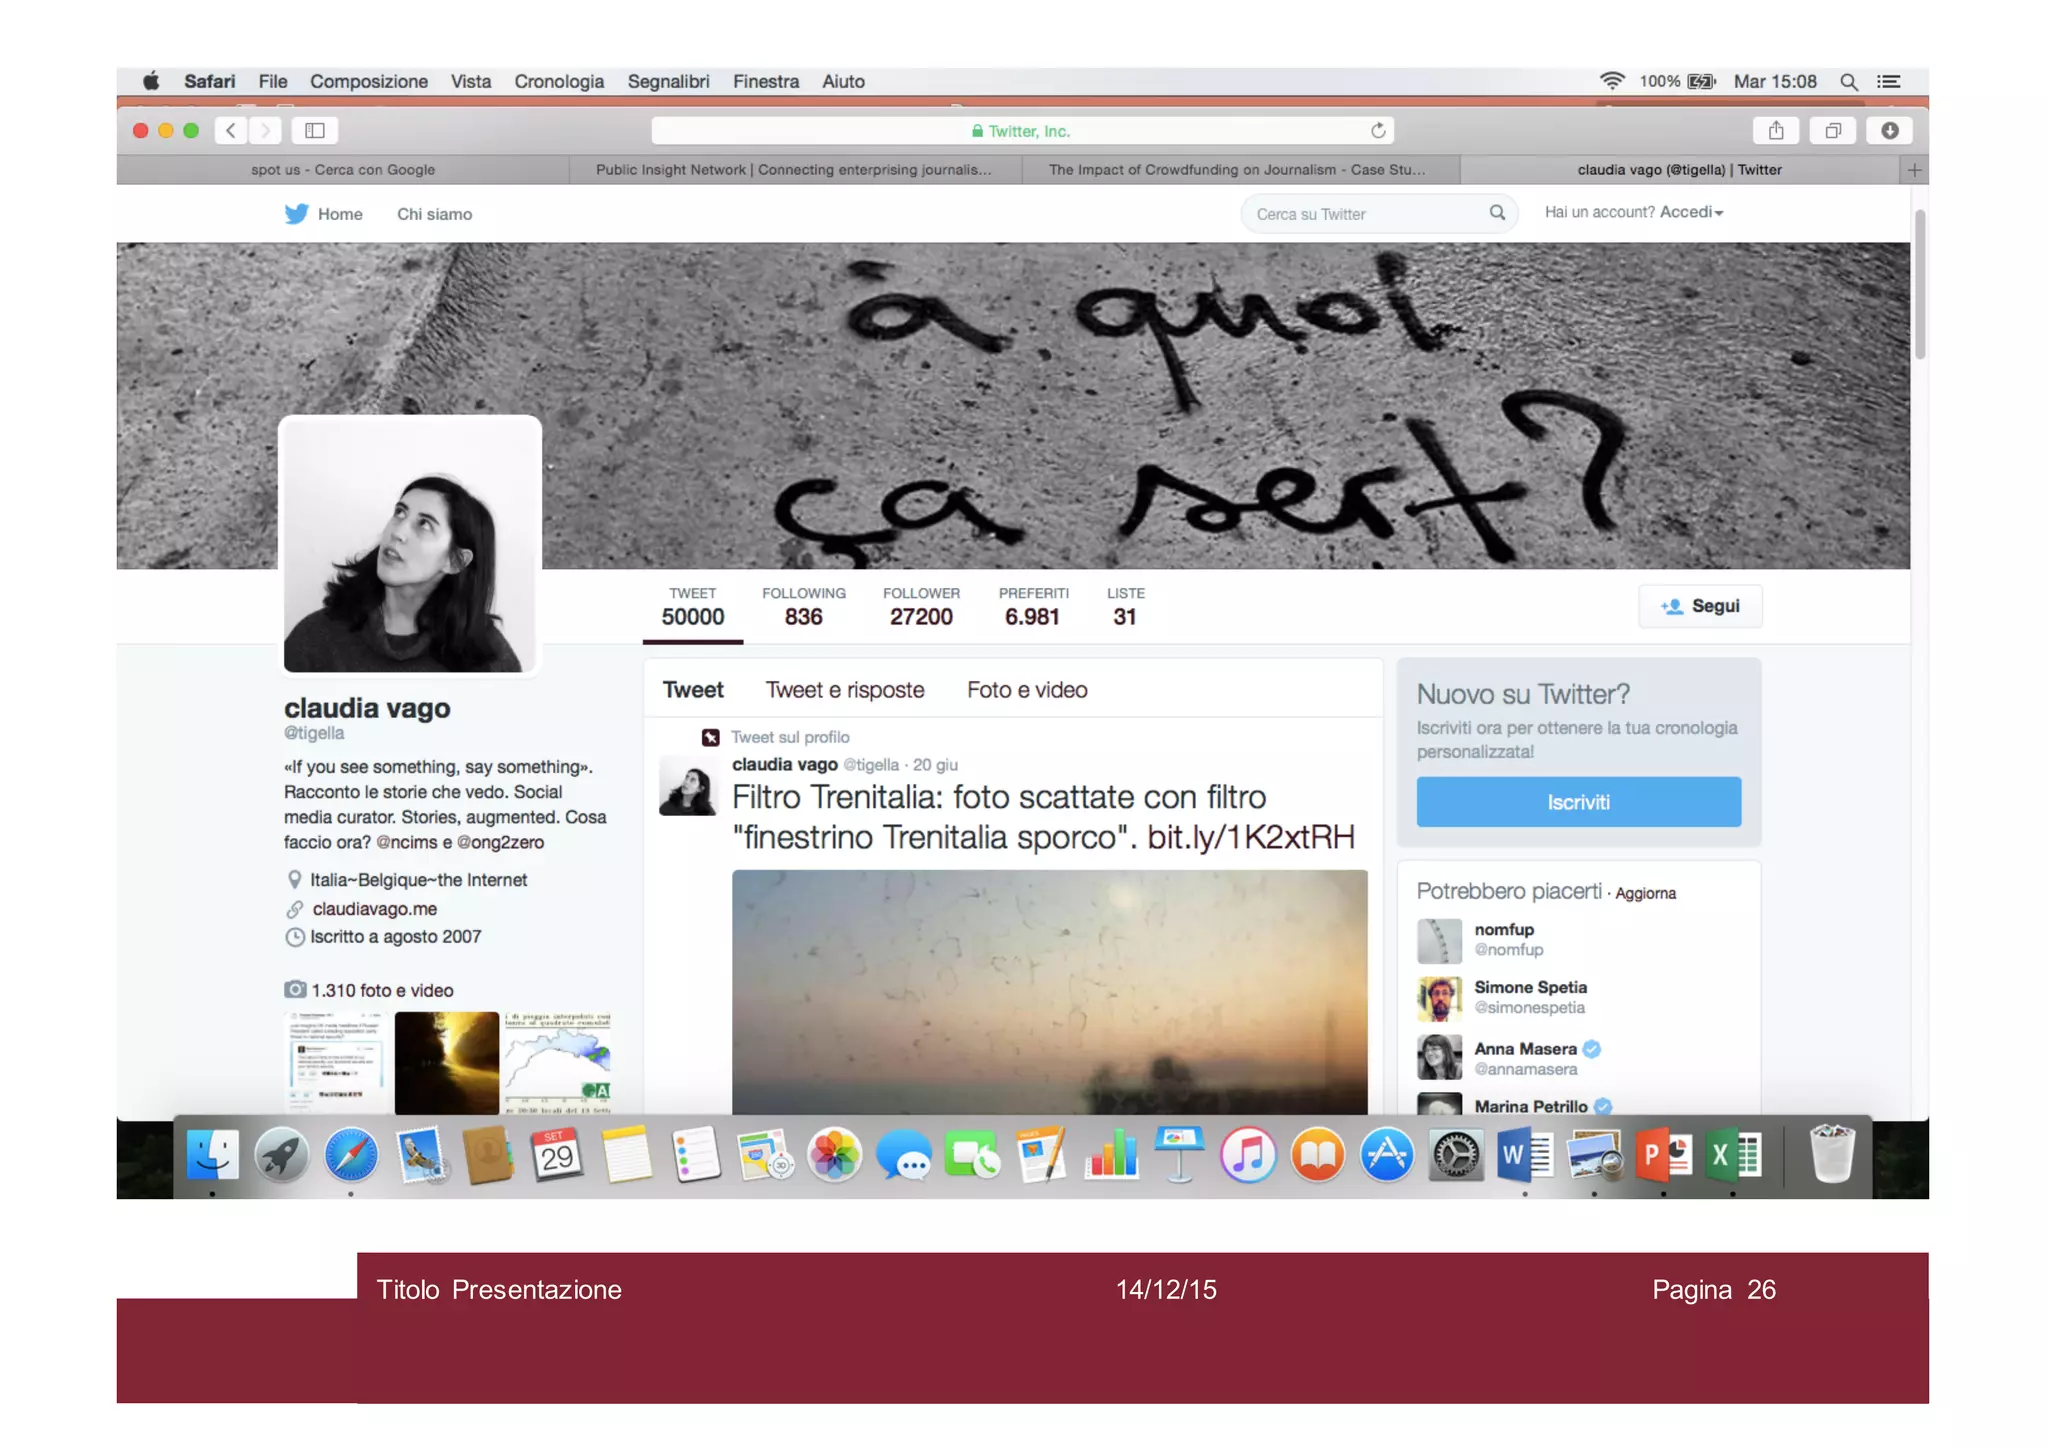Click the page's vertical scrollbar
2048x1447 pixels.
pos(1919,285)
